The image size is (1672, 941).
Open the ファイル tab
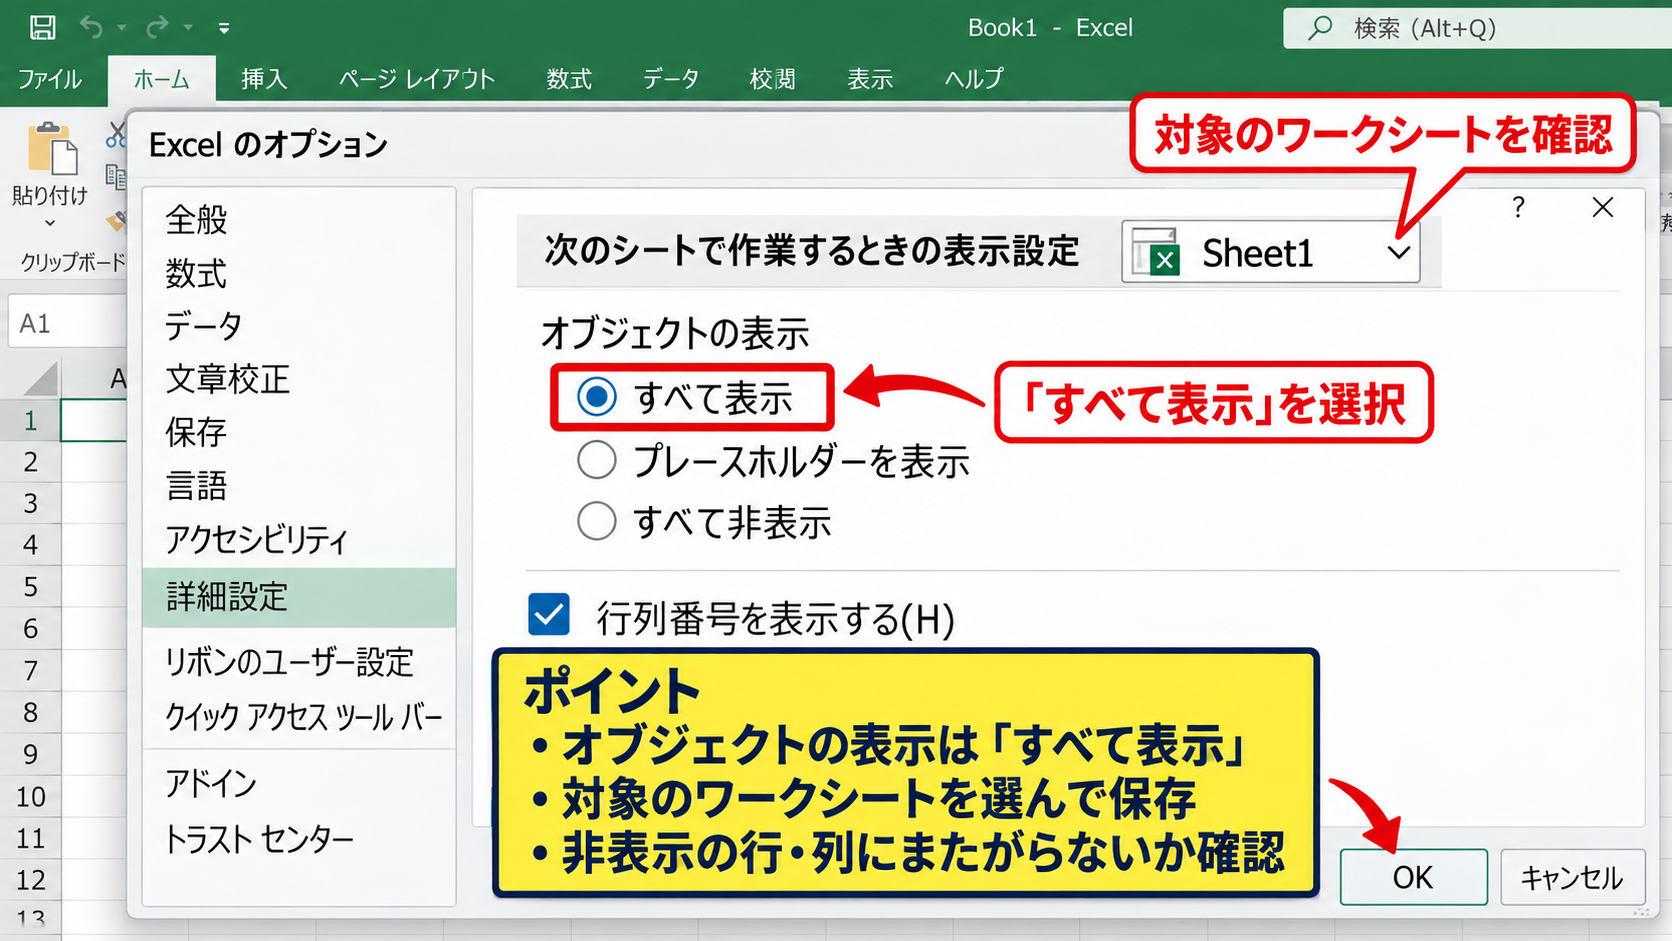(50, 79)
